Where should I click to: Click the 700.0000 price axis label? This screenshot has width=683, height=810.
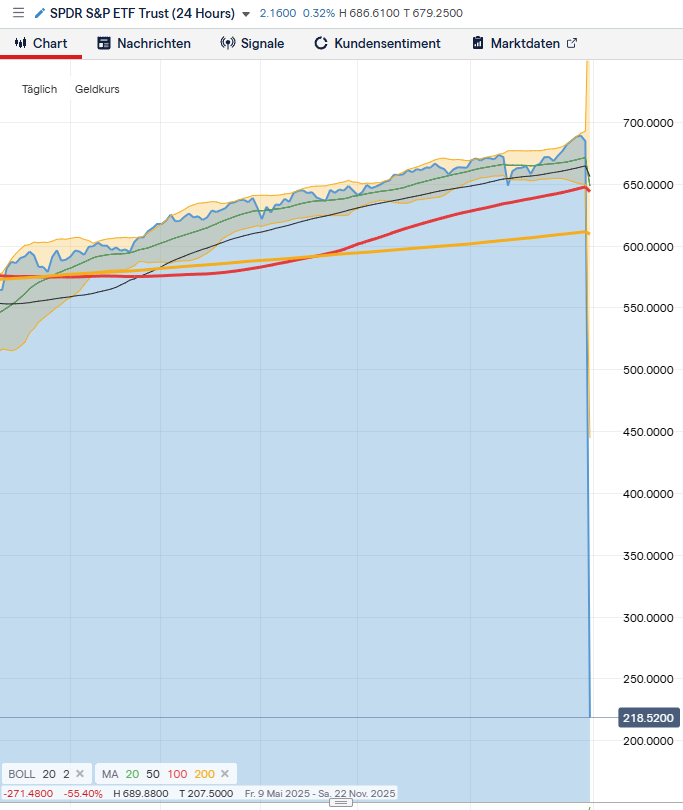pyautogui.click(x=648, y=123)
